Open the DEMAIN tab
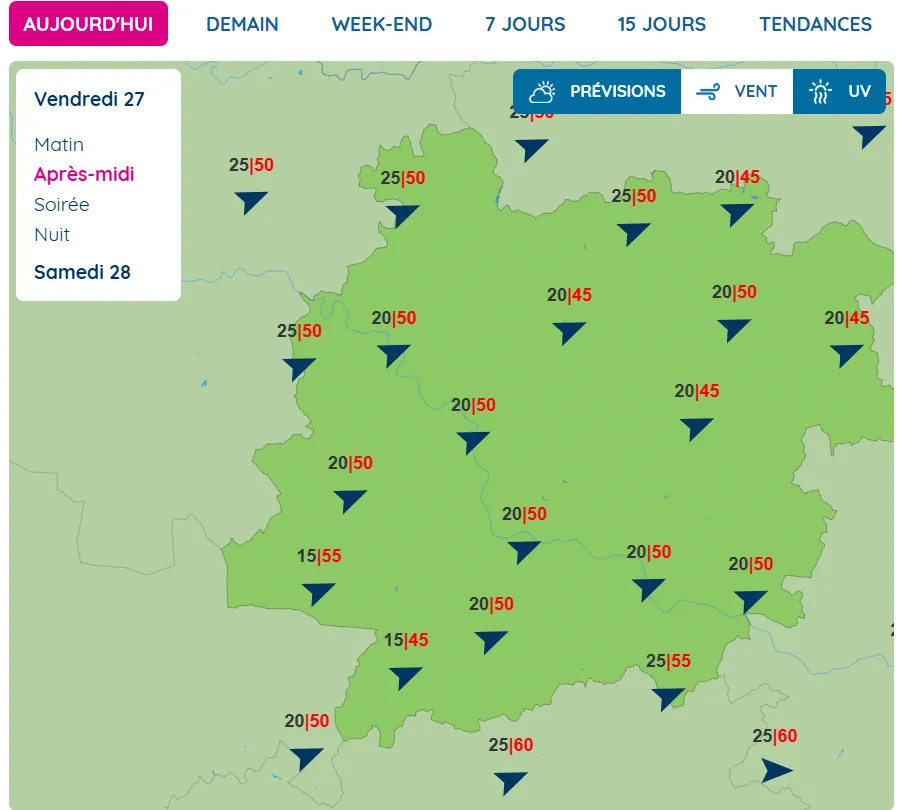 pos(242,24)
